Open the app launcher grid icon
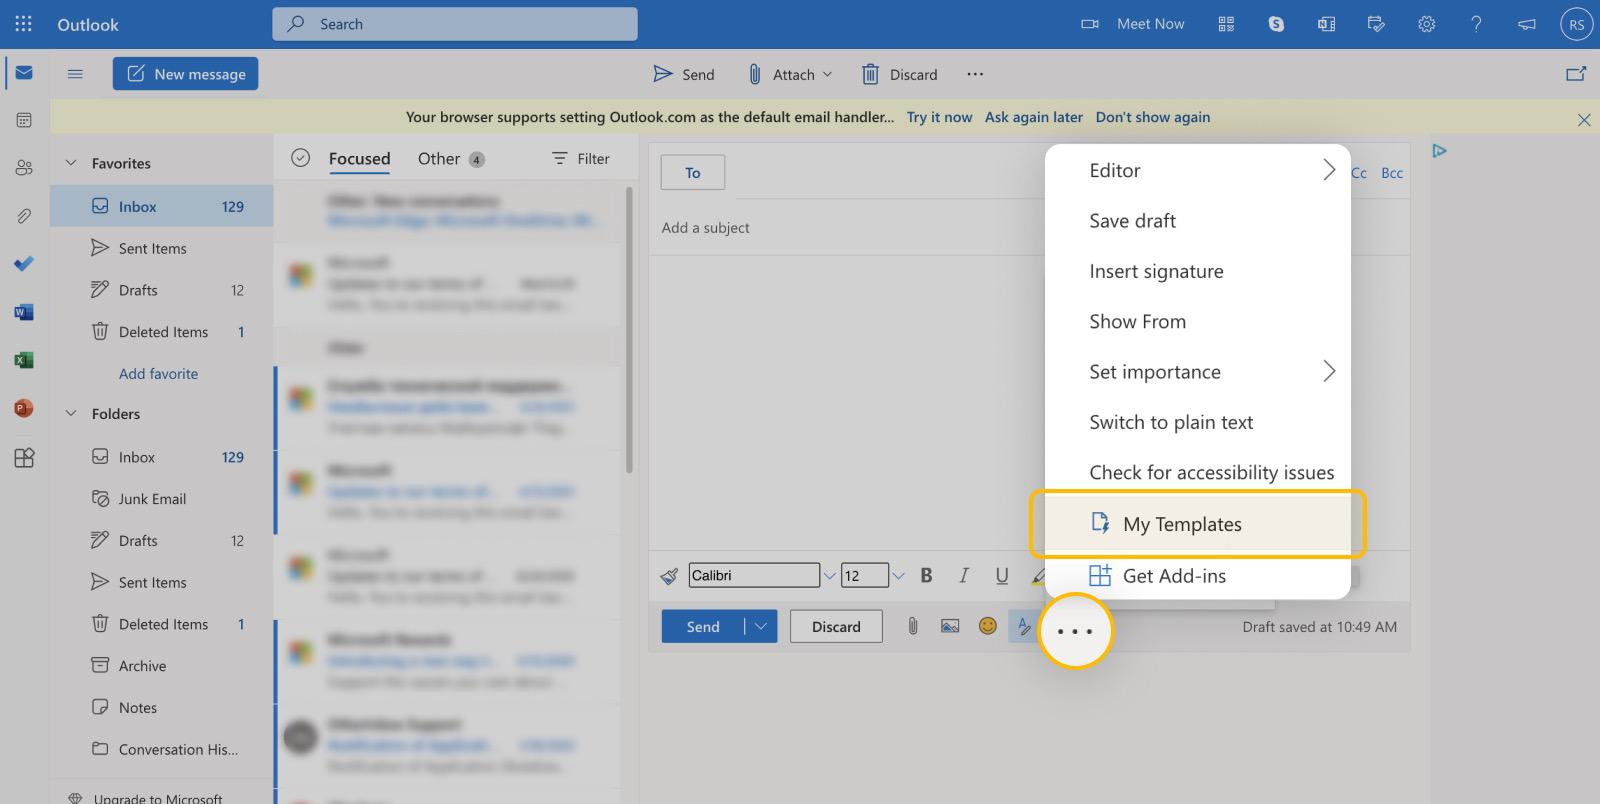Viewport: 1600px width, 804px height. 23,24
